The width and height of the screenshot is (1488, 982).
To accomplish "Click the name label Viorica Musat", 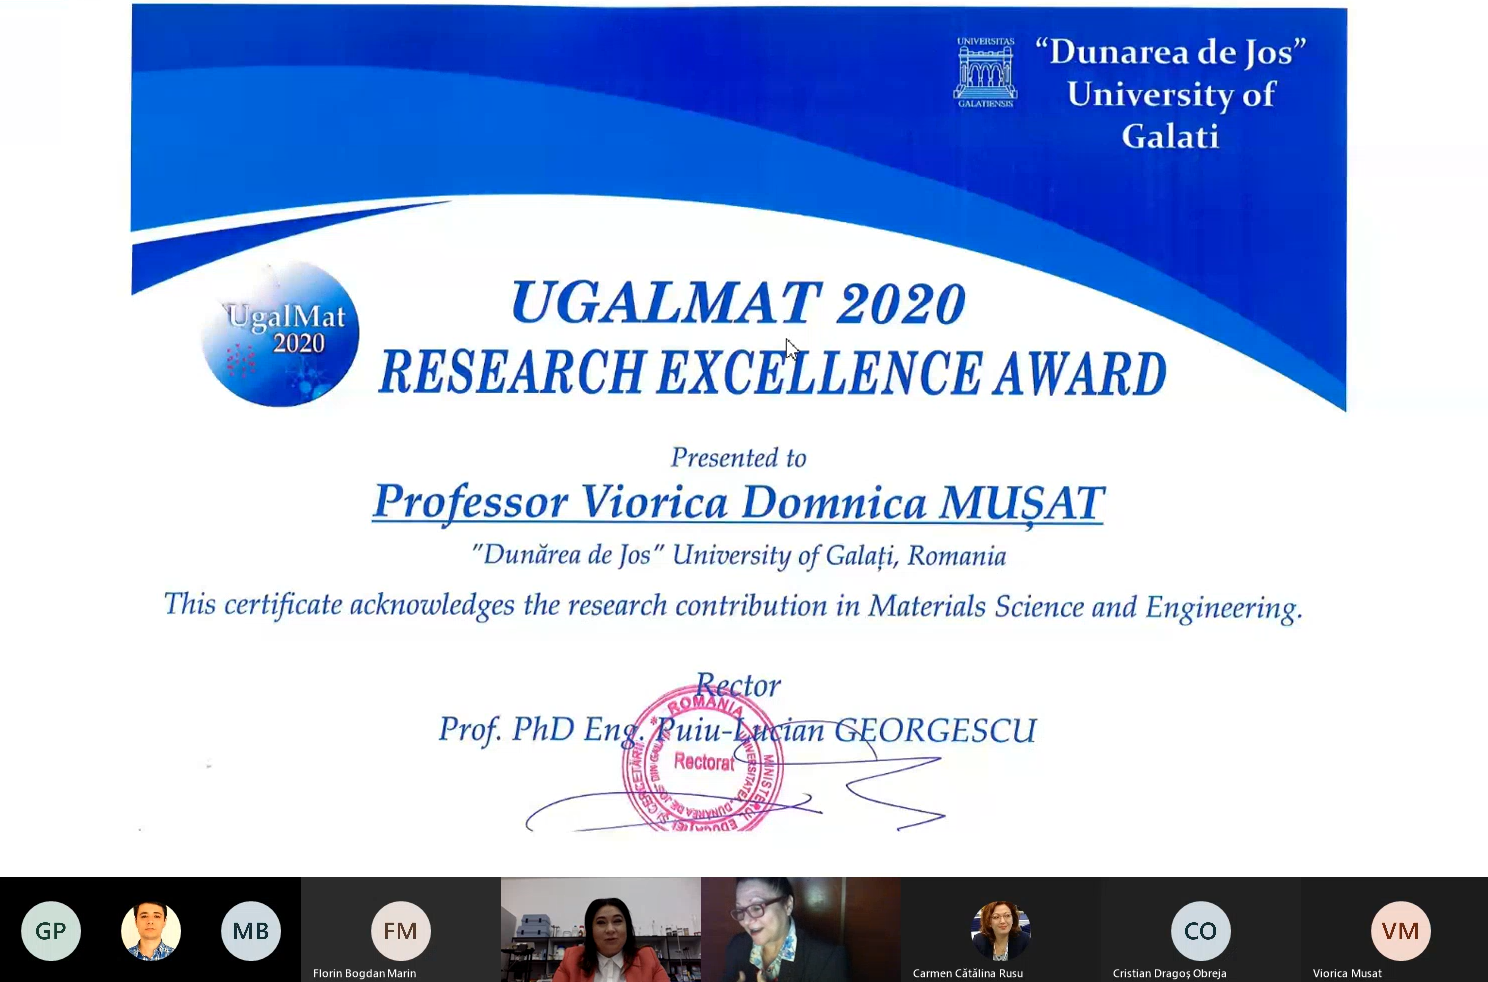I will (1348, 973).
